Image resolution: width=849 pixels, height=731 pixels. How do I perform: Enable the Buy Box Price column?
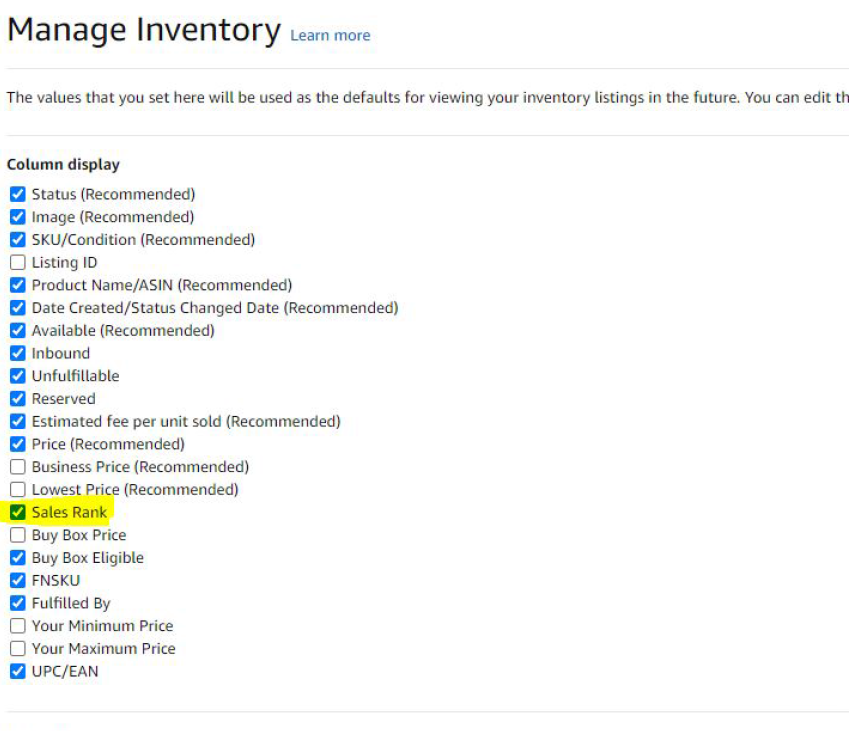tap(17, 535)
